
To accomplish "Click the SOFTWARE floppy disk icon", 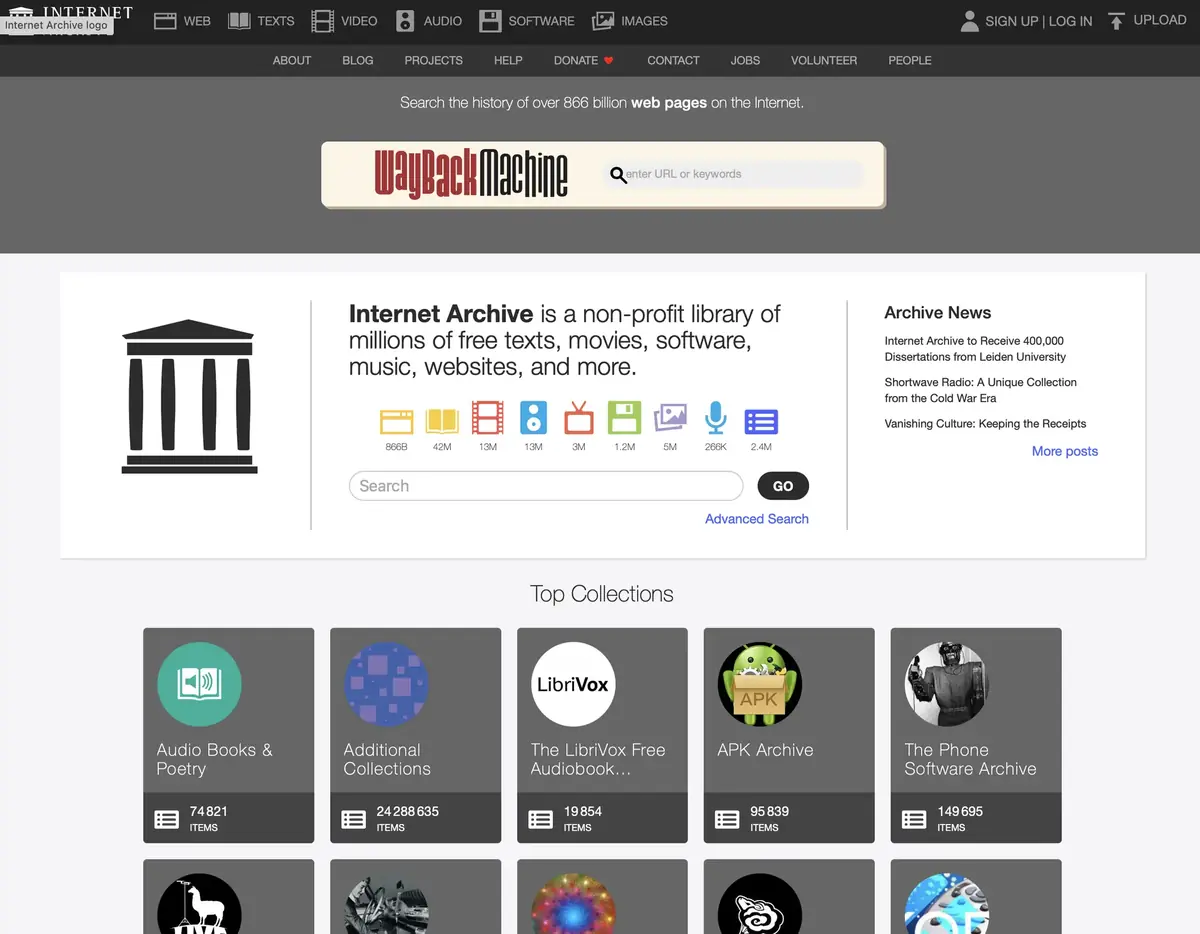I will pyautogui.click(x=489, y=20).
